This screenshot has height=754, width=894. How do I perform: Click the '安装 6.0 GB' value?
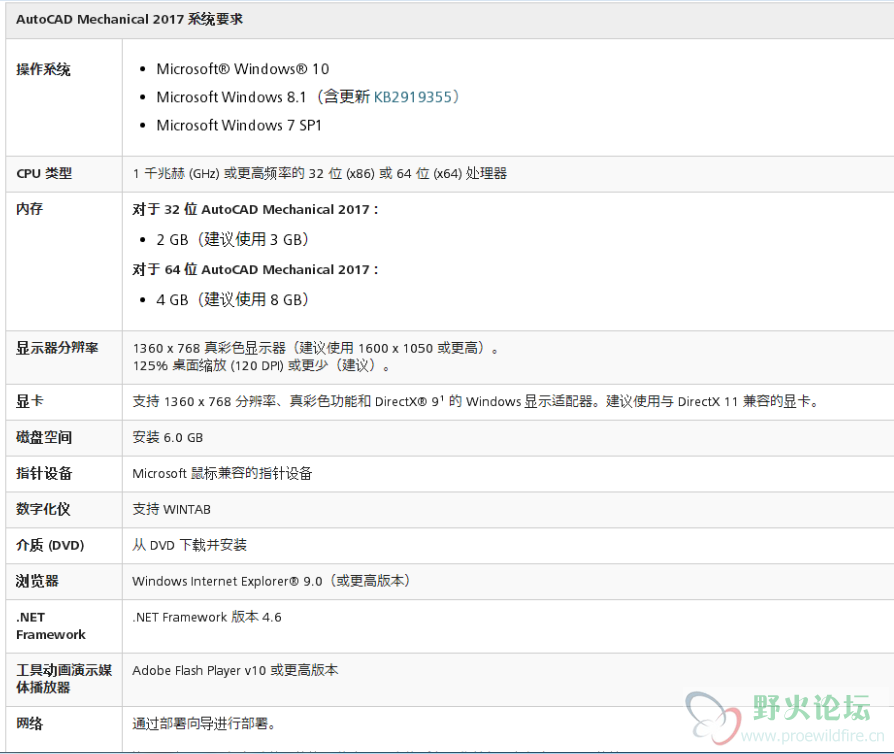point(168,437)
